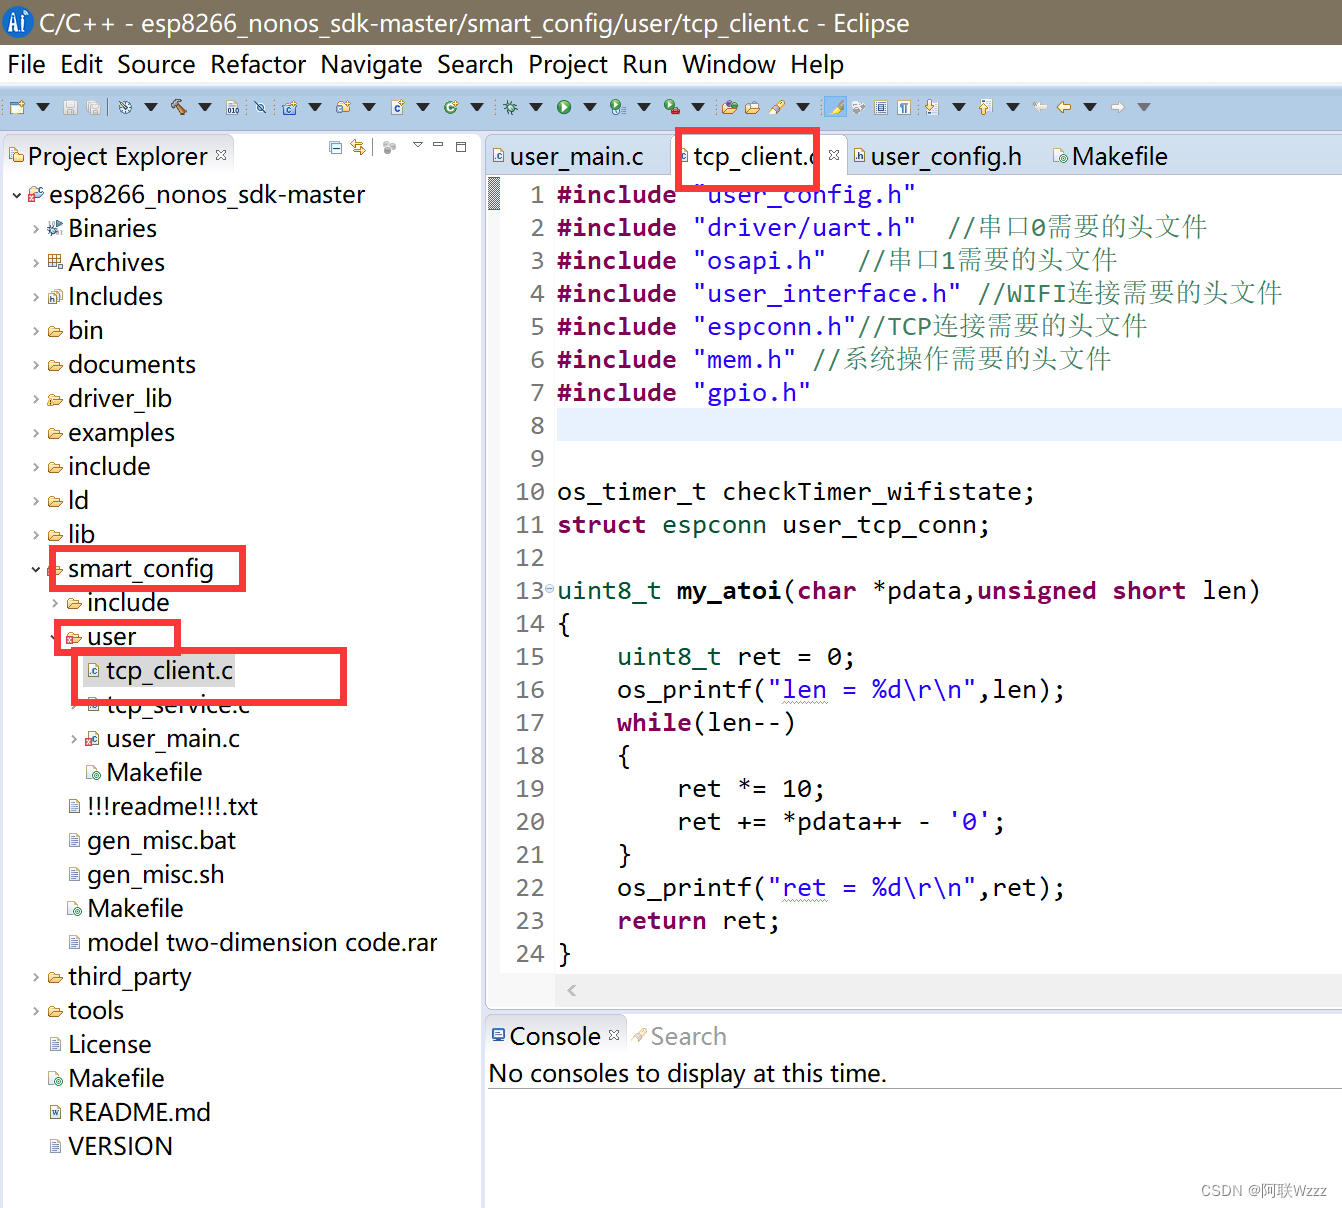1342x1208 pixels.
Task: Click the Profile launch icon
Action: pyautogui.click(x=618, y=107)
